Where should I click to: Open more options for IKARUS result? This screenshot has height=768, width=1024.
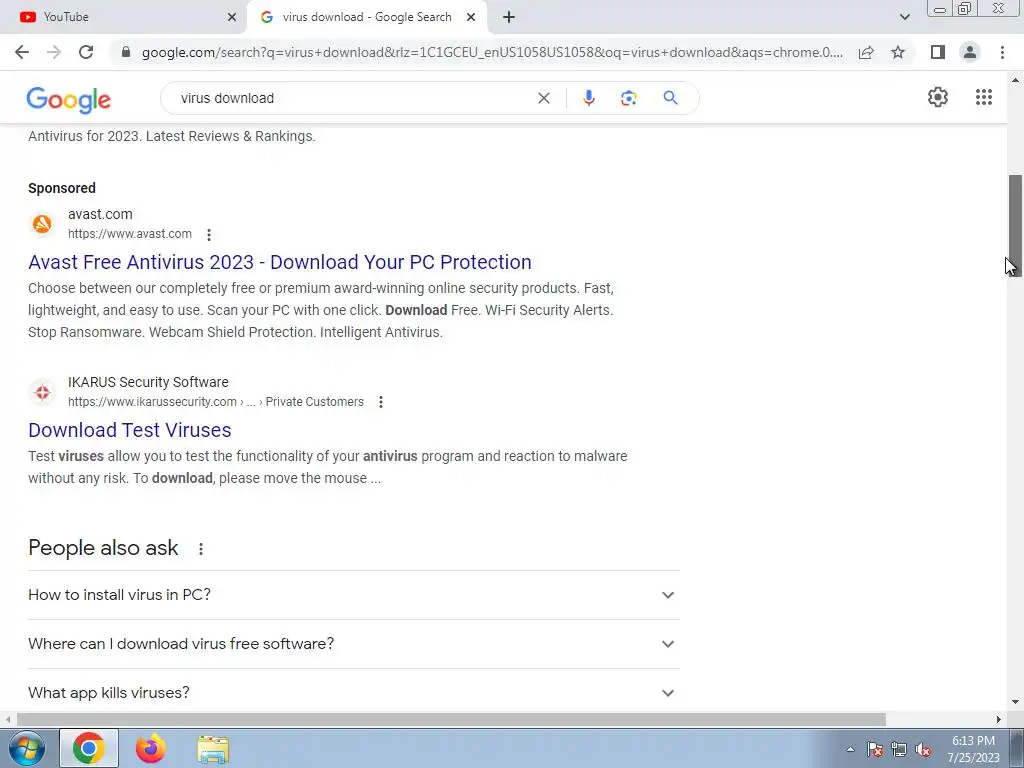tap(381, 402)
